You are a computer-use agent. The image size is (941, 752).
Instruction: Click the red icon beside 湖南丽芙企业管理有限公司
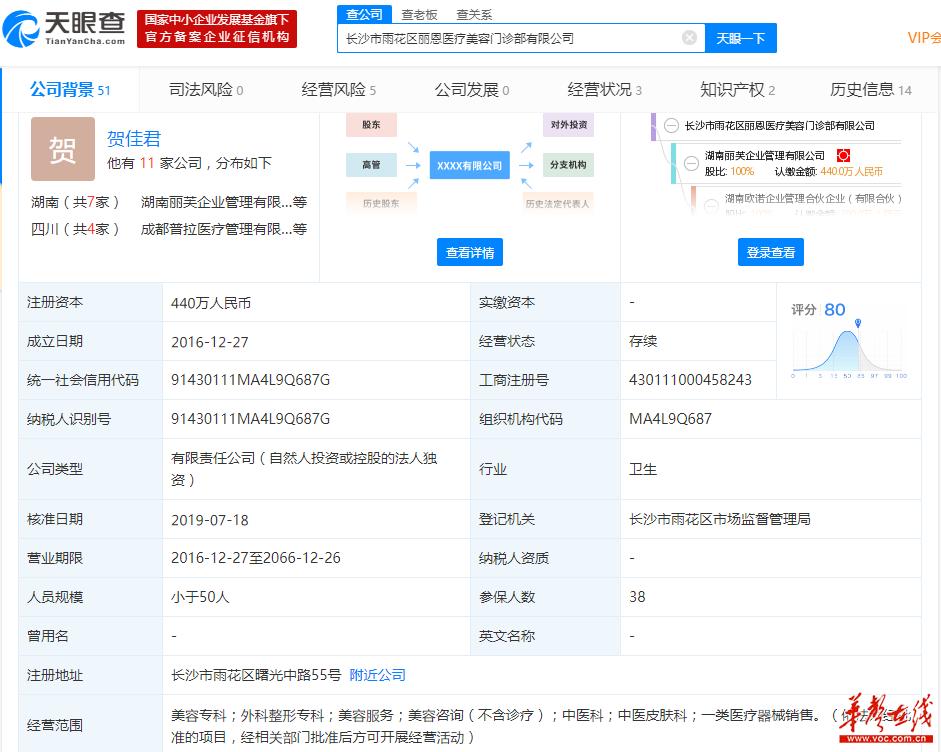[x=842, y=155]
